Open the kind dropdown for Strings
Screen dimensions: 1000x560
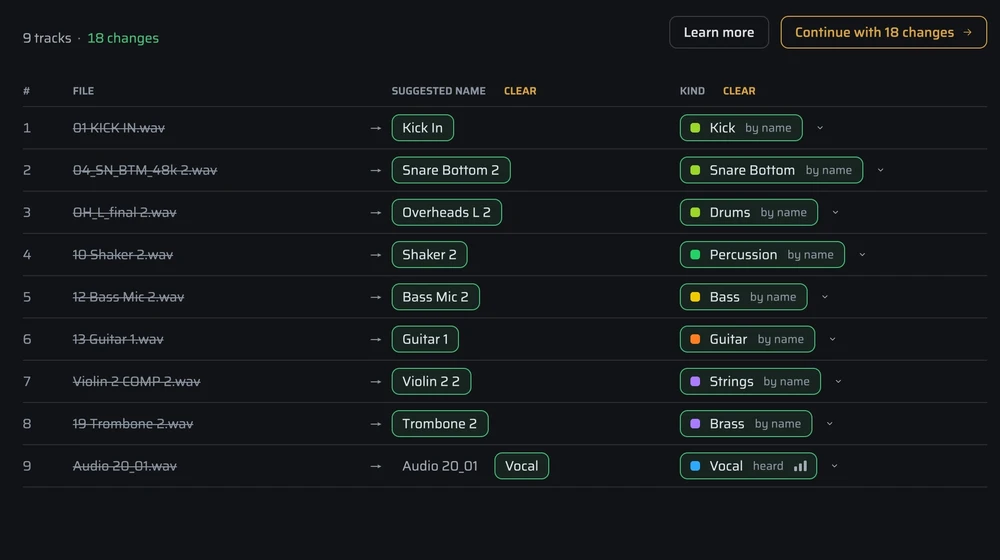[838, 381]
